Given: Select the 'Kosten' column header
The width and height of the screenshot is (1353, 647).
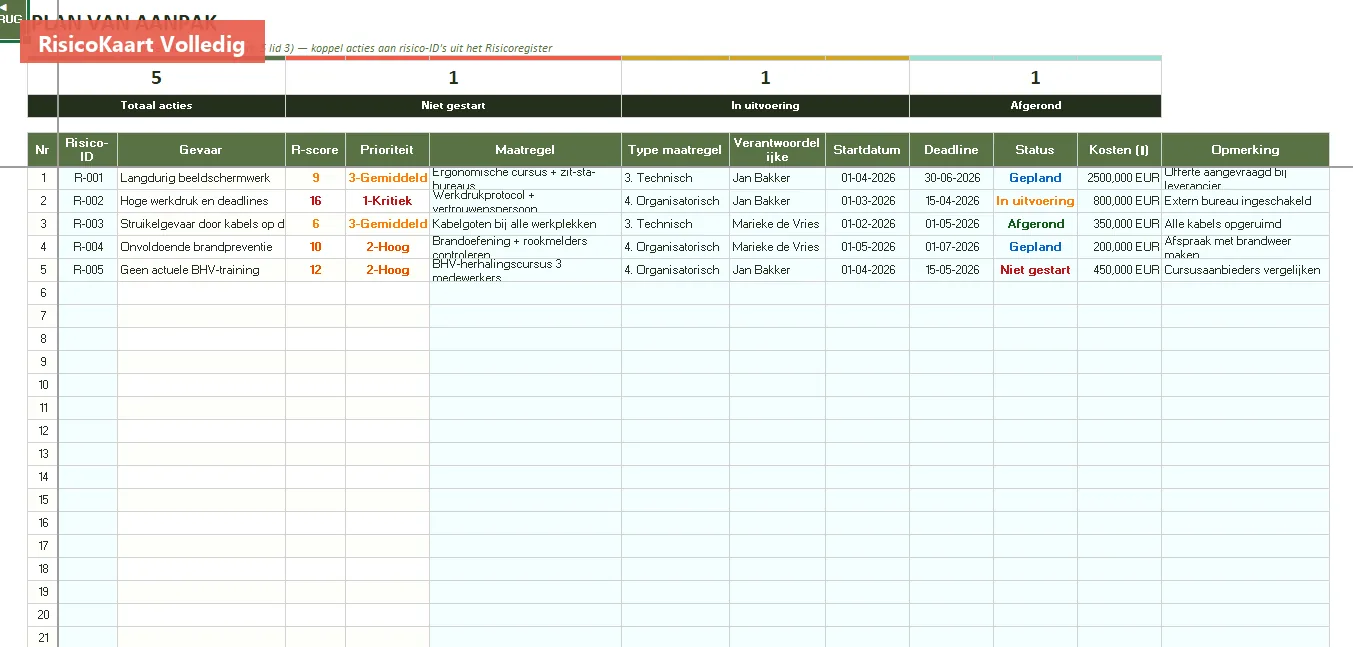Looking at the screenshot, I should point(1119,149).
